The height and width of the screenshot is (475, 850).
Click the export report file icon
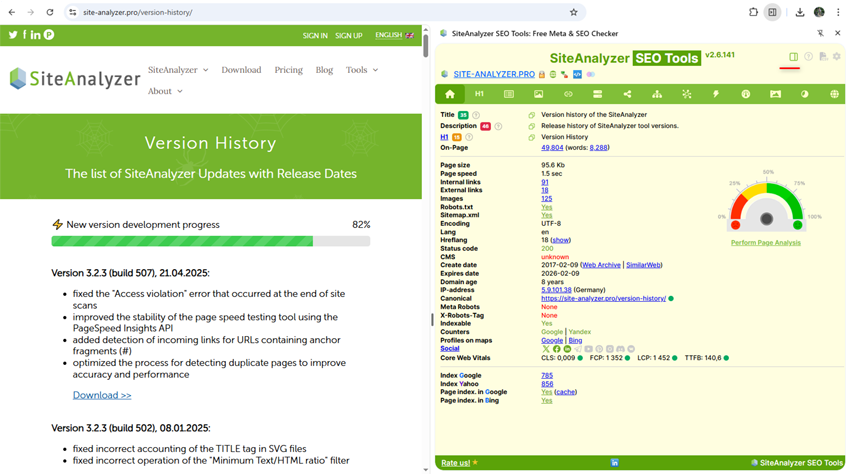tap(823, 56)
